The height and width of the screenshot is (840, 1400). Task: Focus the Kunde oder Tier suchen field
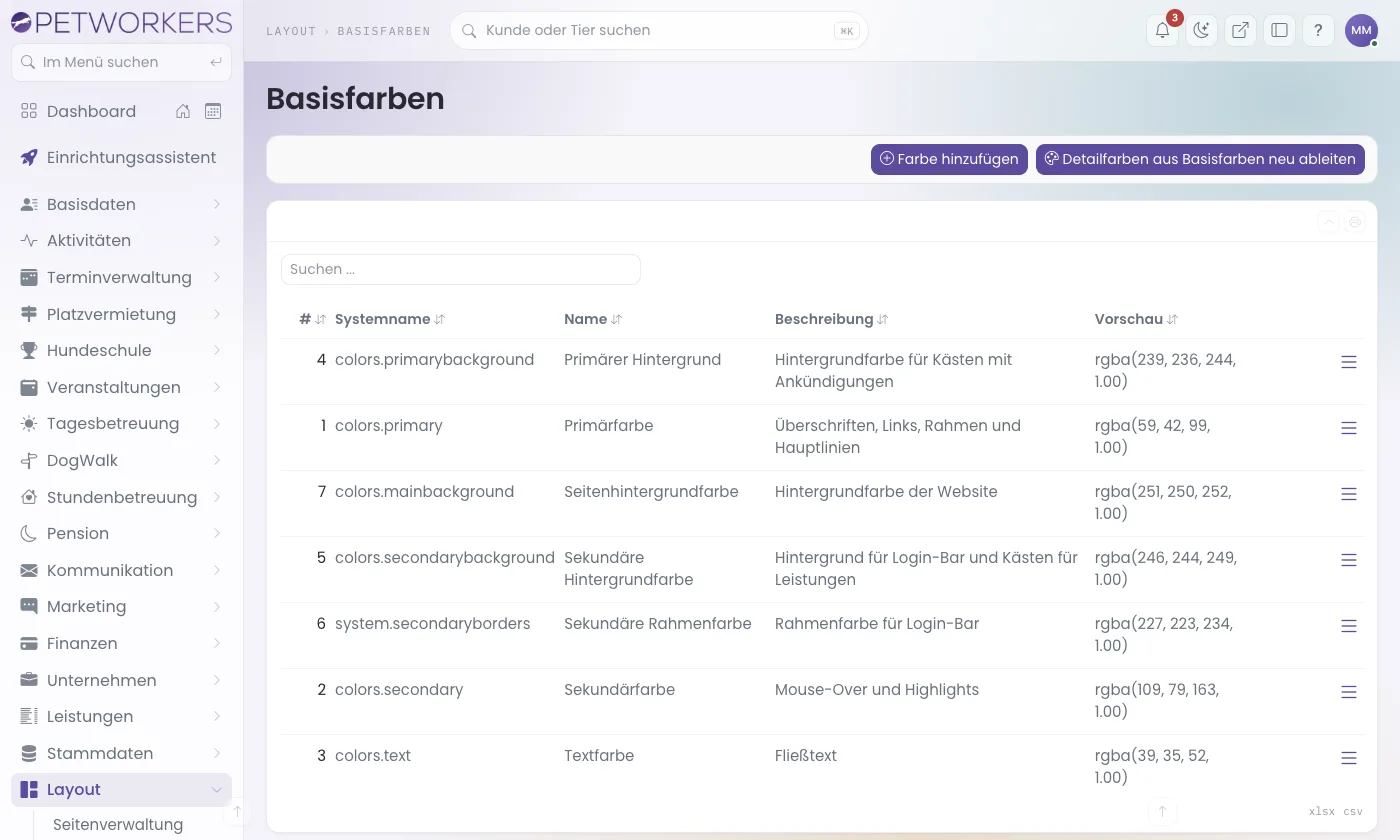tap(659, 30)
